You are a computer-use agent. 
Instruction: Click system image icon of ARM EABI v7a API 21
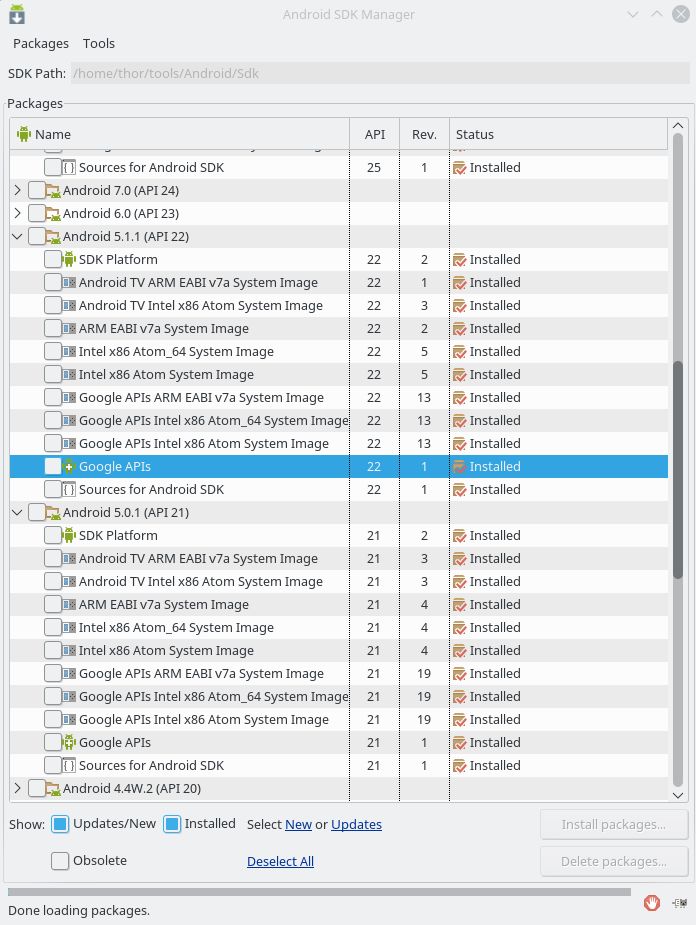click(x=69, y=605)
